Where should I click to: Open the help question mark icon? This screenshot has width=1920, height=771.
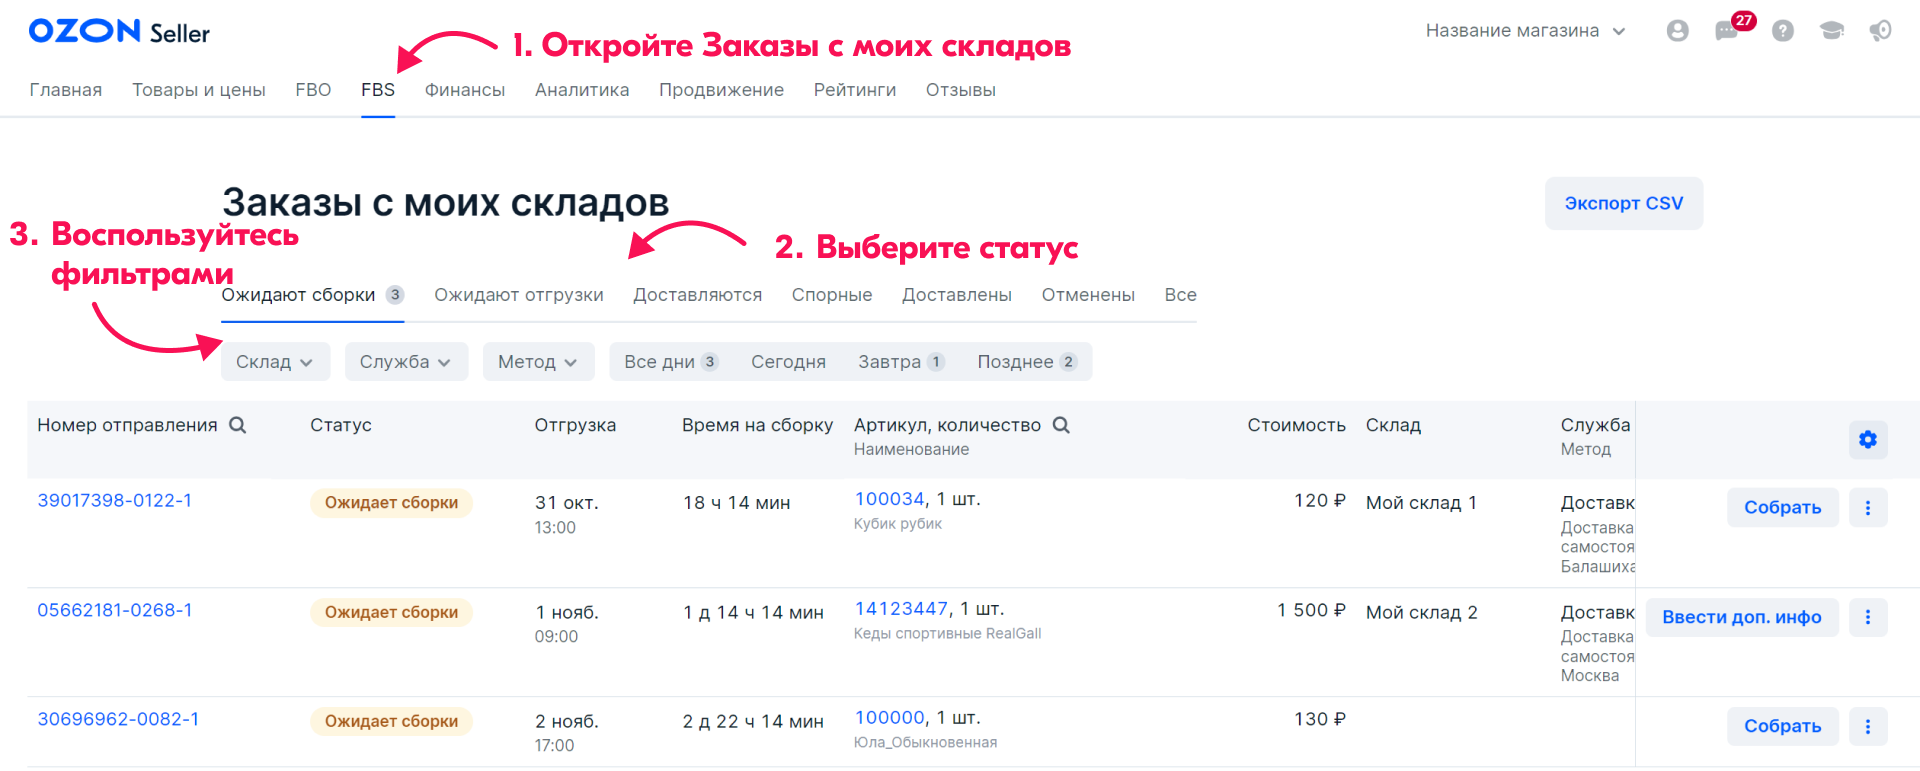pyautogui.click(x=1782, y=31)
